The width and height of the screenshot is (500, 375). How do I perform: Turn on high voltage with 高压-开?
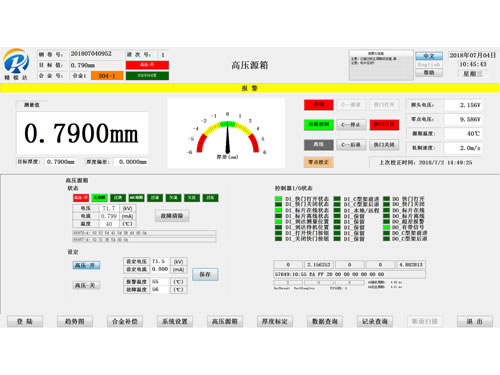tap(86, 265)
